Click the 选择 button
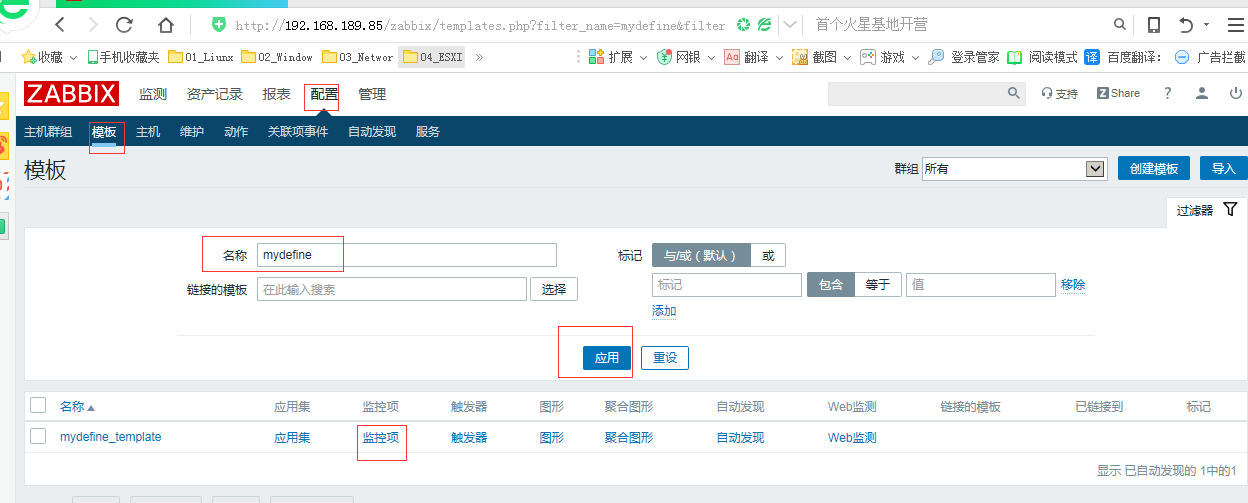The width and height of the screenshot is (1248, 503). [554, 289]
